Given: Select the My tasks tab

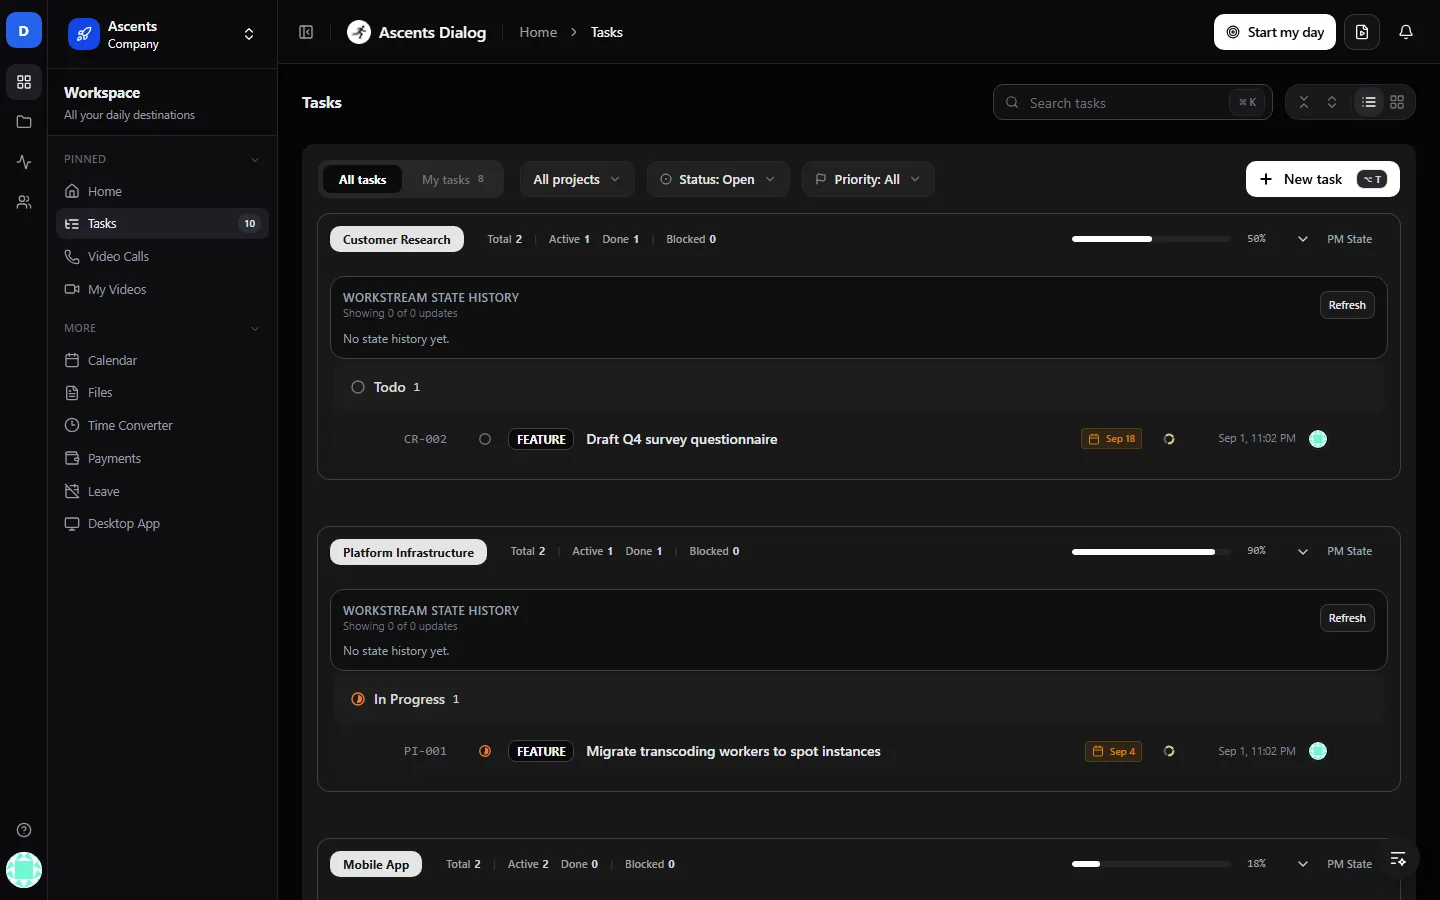Looking at the screenshot, I should click(453, 180).
